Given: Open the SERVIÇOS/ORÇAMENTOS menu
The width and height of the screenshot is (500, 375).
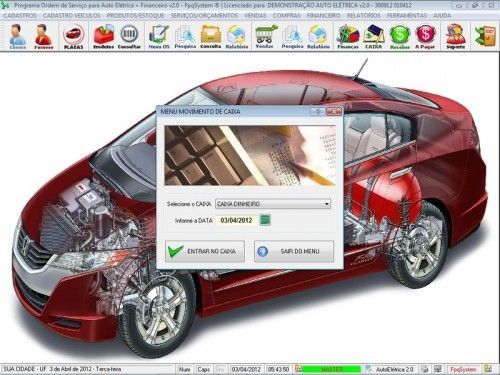Looking at the screenshot, I should click(x=204, y=16).
